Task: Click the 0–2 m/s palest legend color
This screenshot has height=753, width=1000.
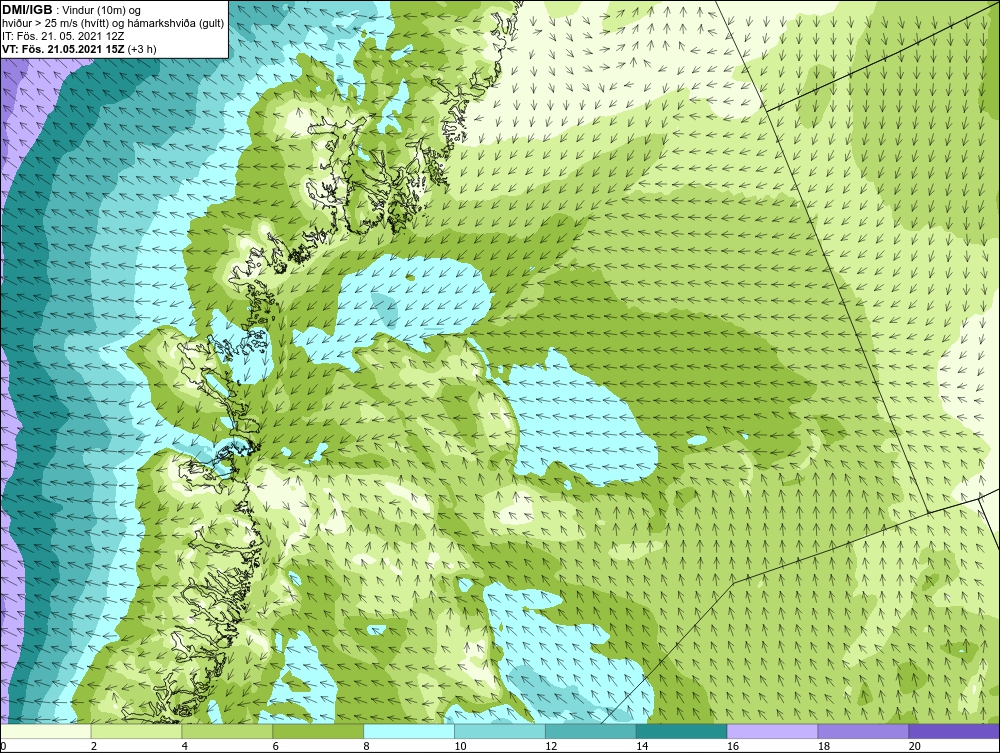Action: tap(46, 731)
